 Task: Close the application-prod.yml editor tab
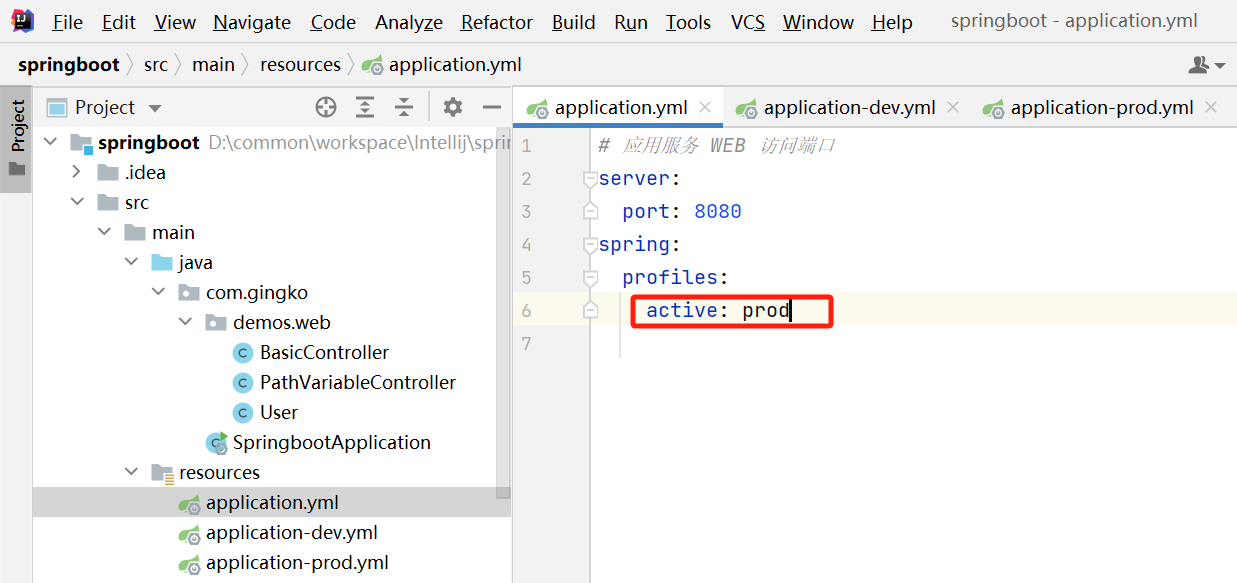[1210, 107]
